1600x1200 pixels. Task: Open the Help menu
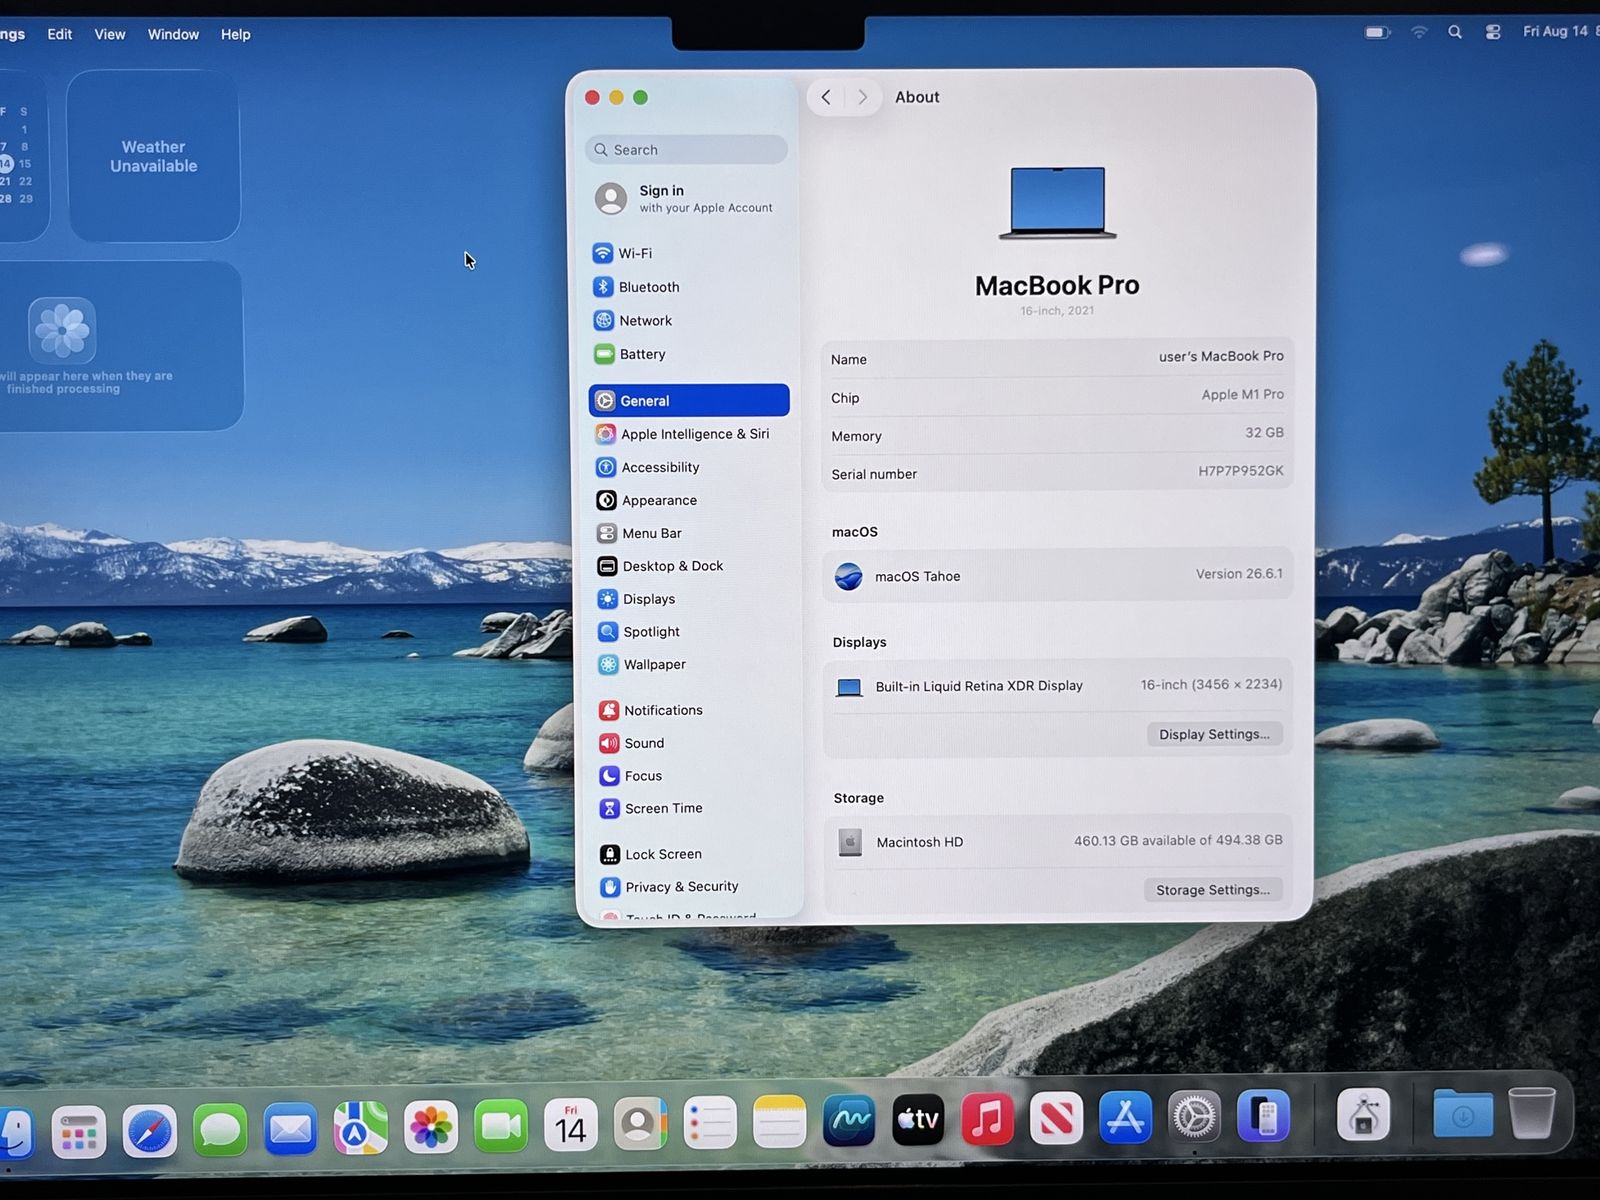tap(236, 34)
